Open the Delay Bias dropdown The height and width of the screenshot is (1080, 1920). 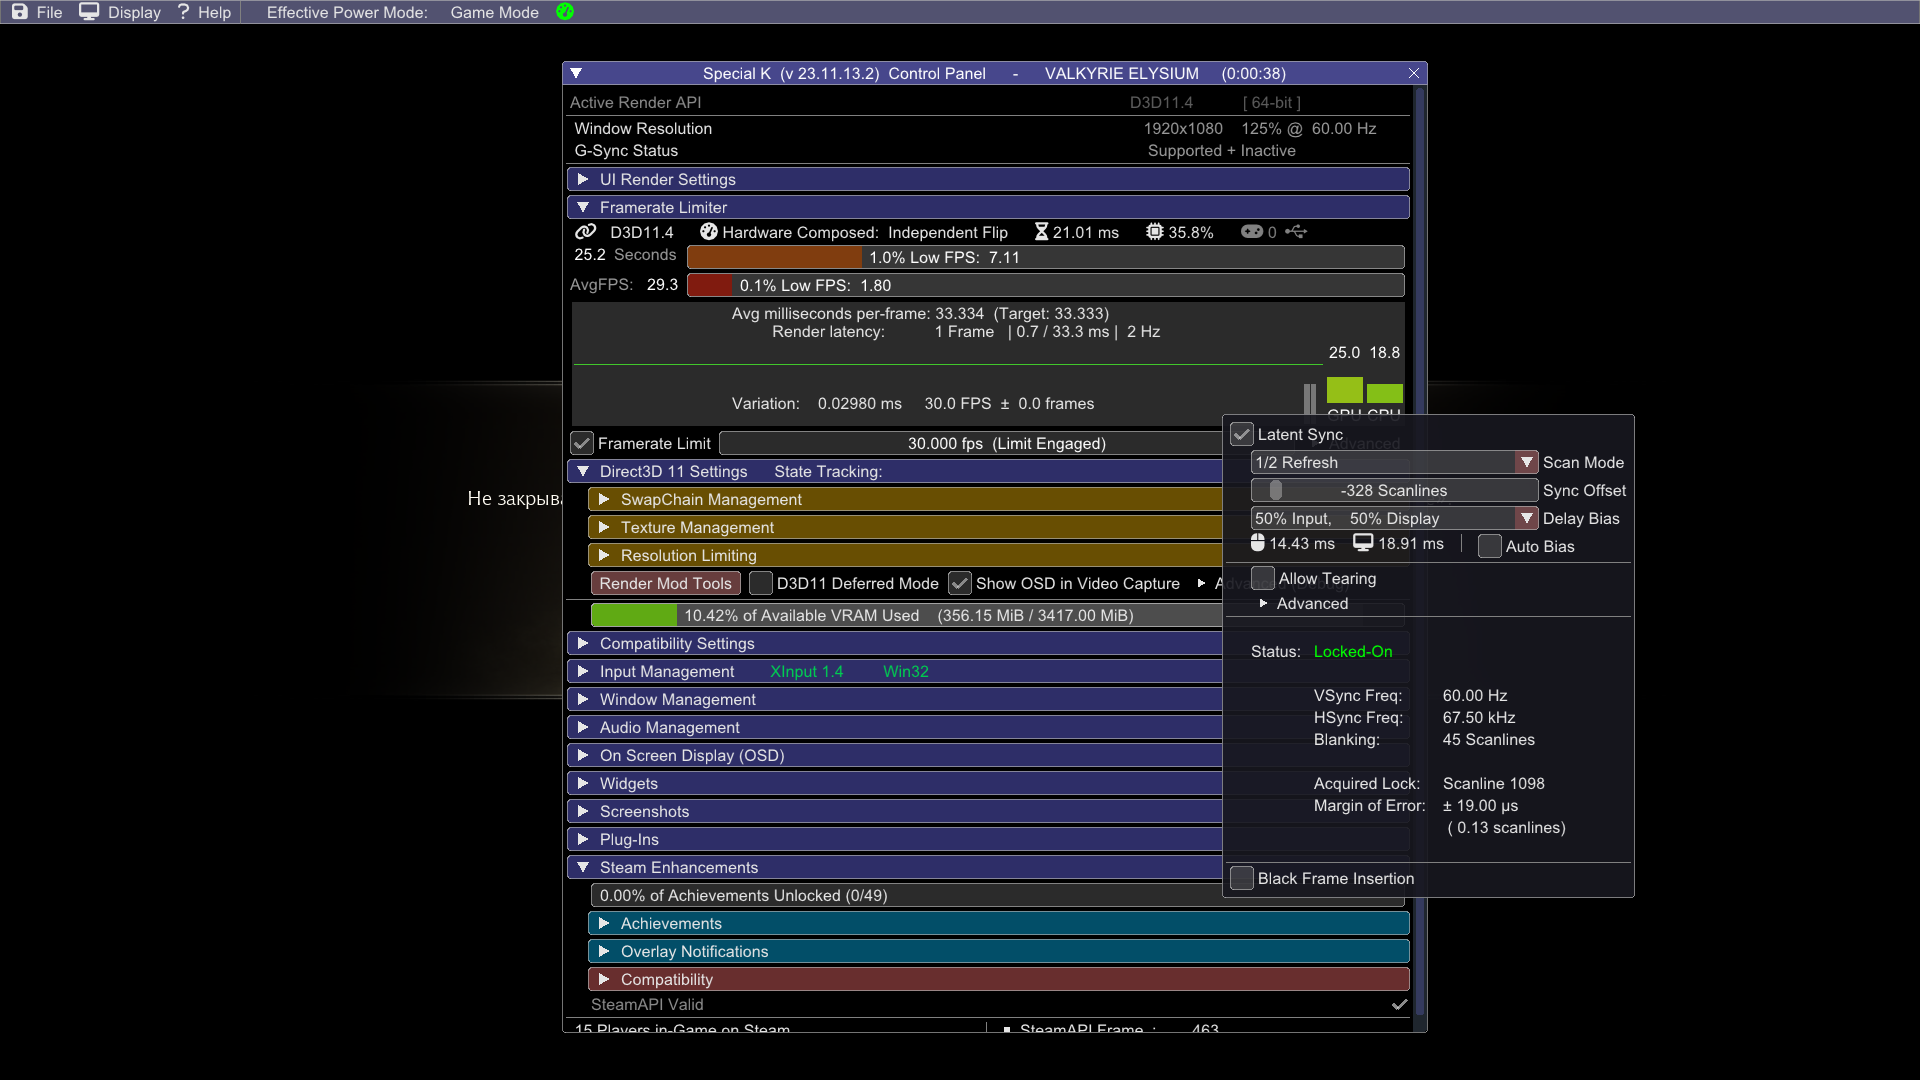tap(1526, 518)
